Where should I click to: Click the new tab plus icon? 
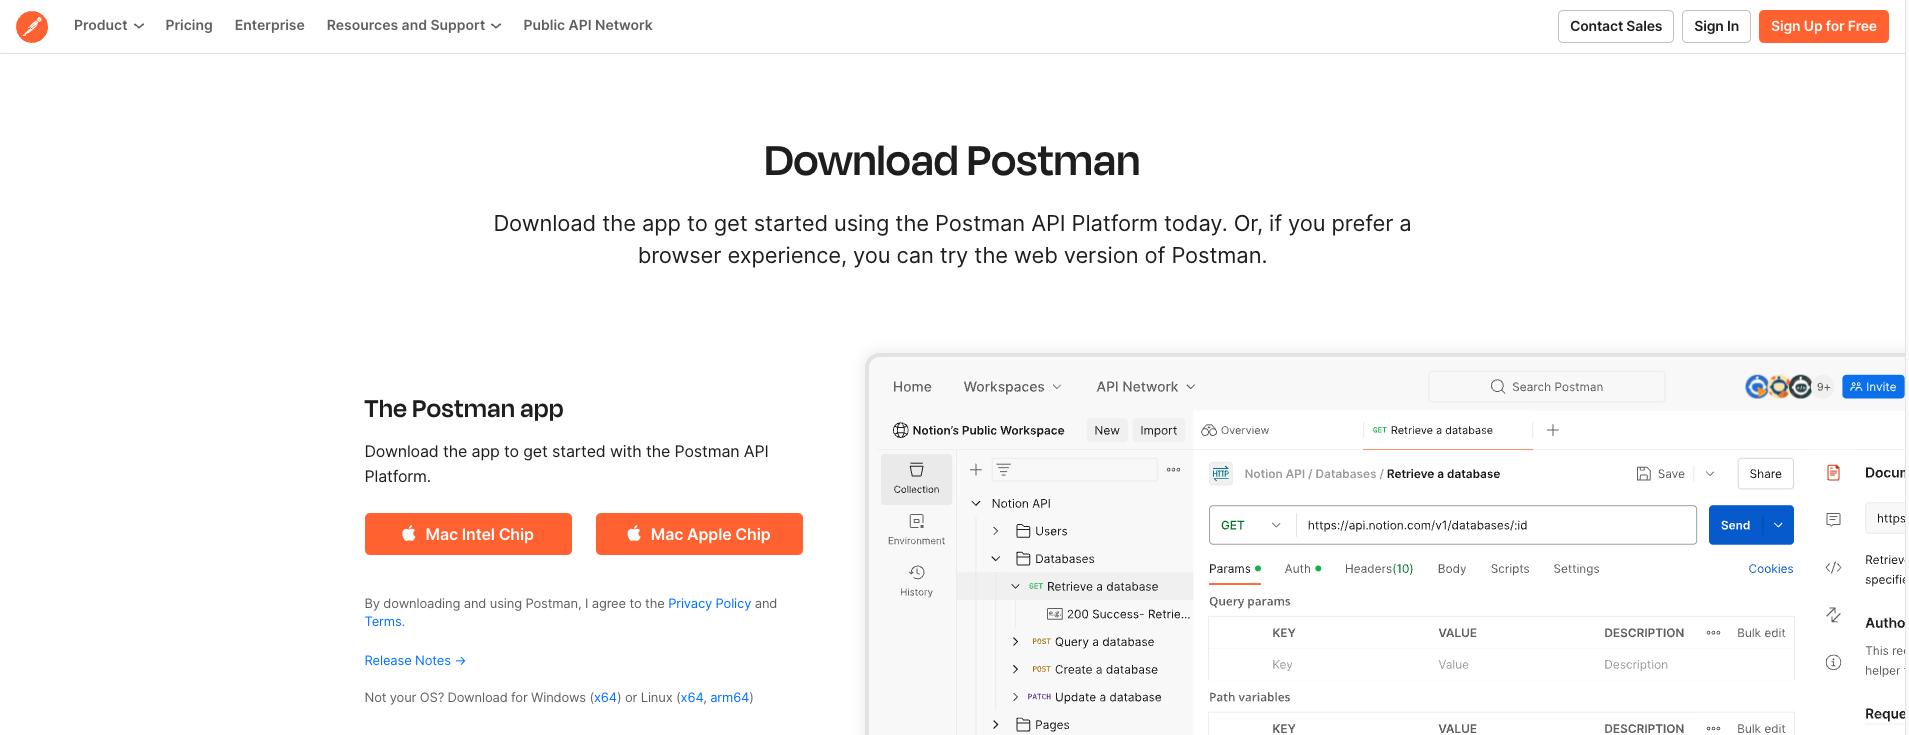pyautogui.click(x=1553, y=430)
